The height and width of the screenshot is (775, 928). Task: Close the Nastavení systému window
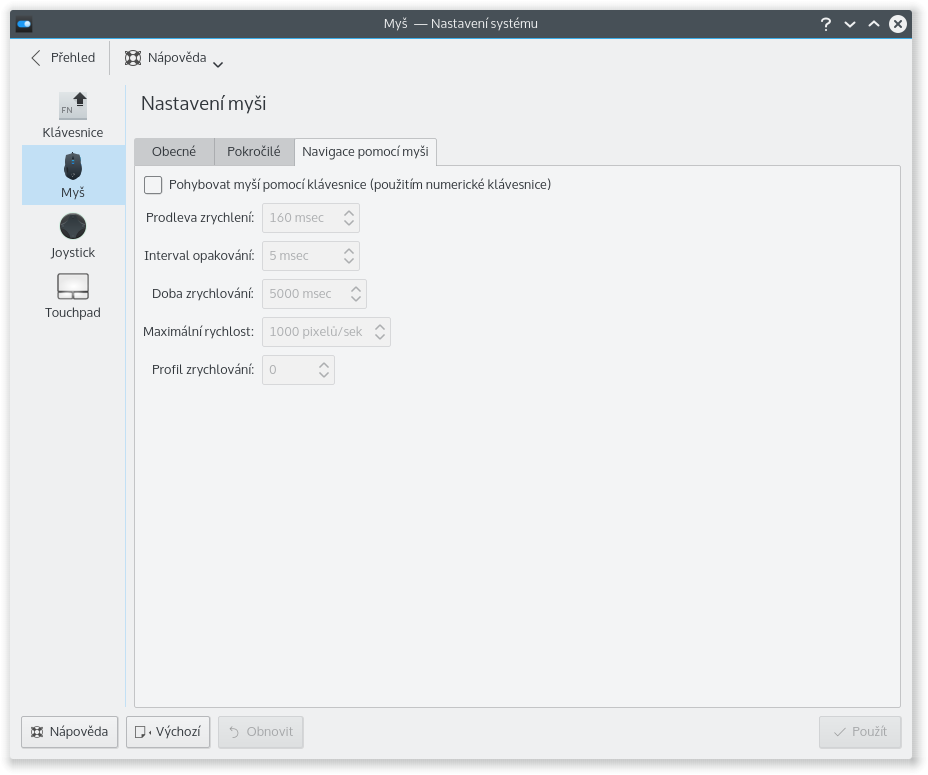point(898,24)
